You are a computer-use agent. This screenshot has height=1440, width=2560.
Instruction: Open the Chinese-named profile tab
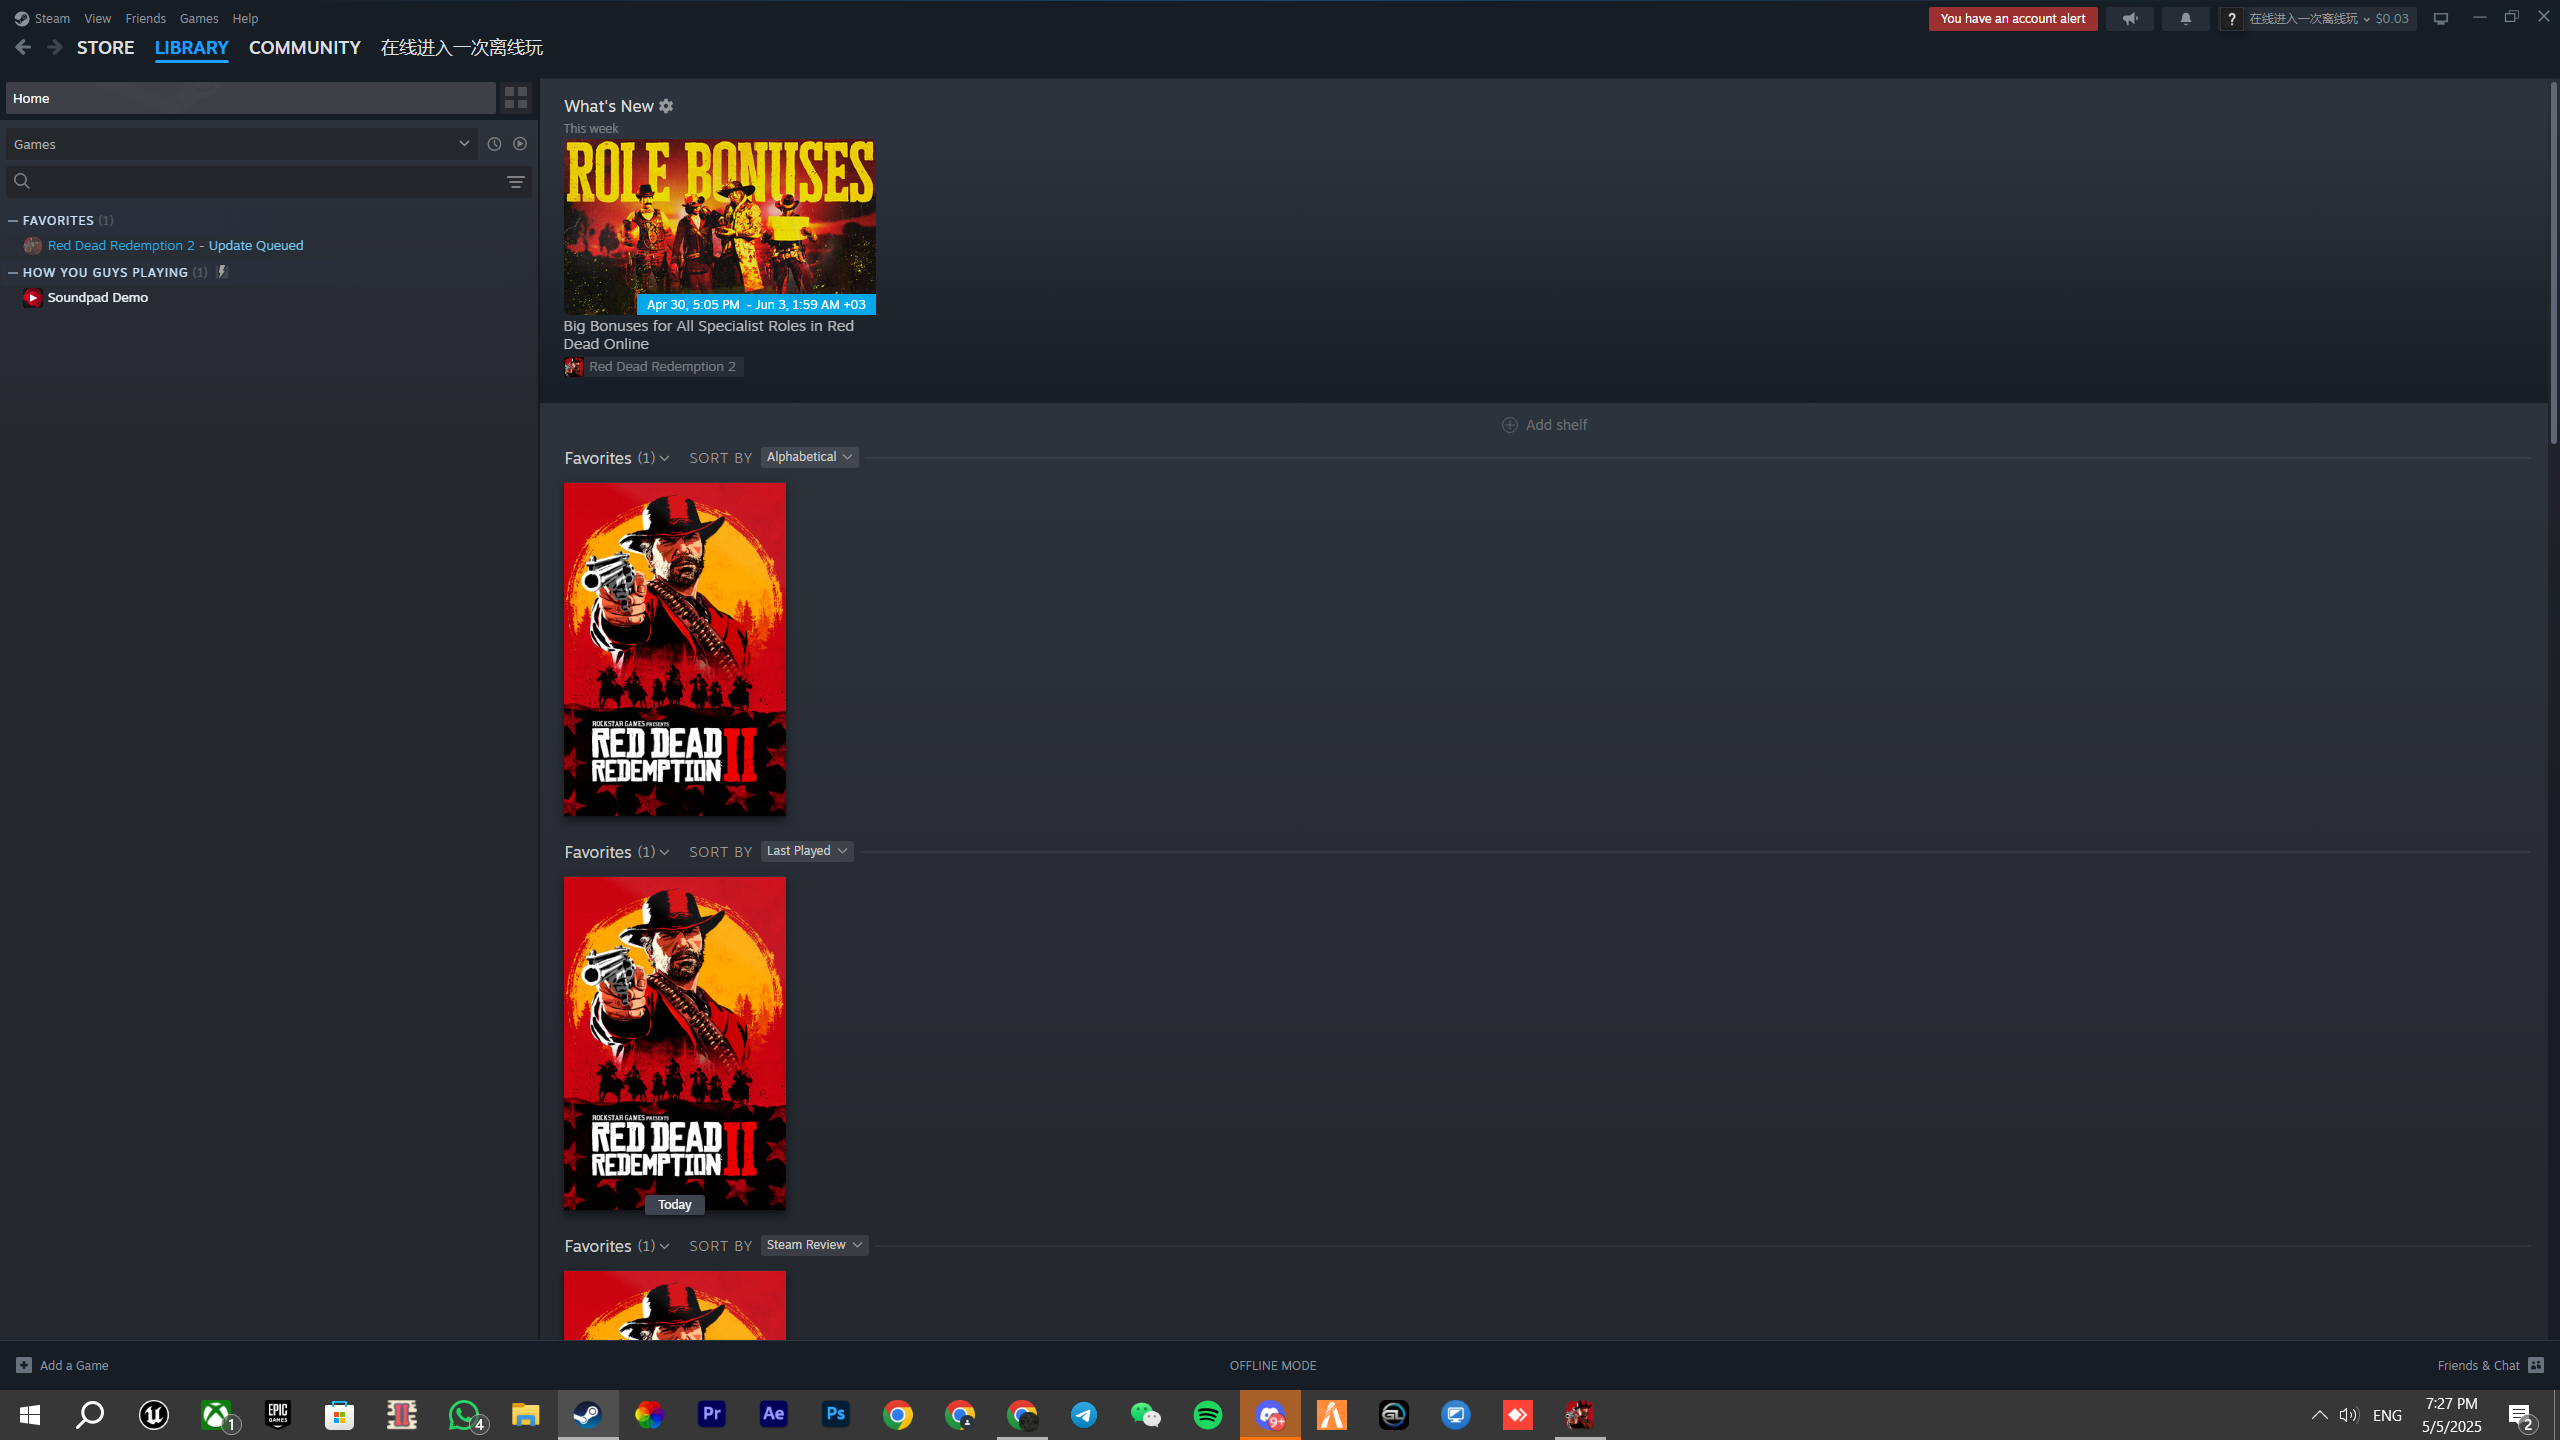pos(462,47)
